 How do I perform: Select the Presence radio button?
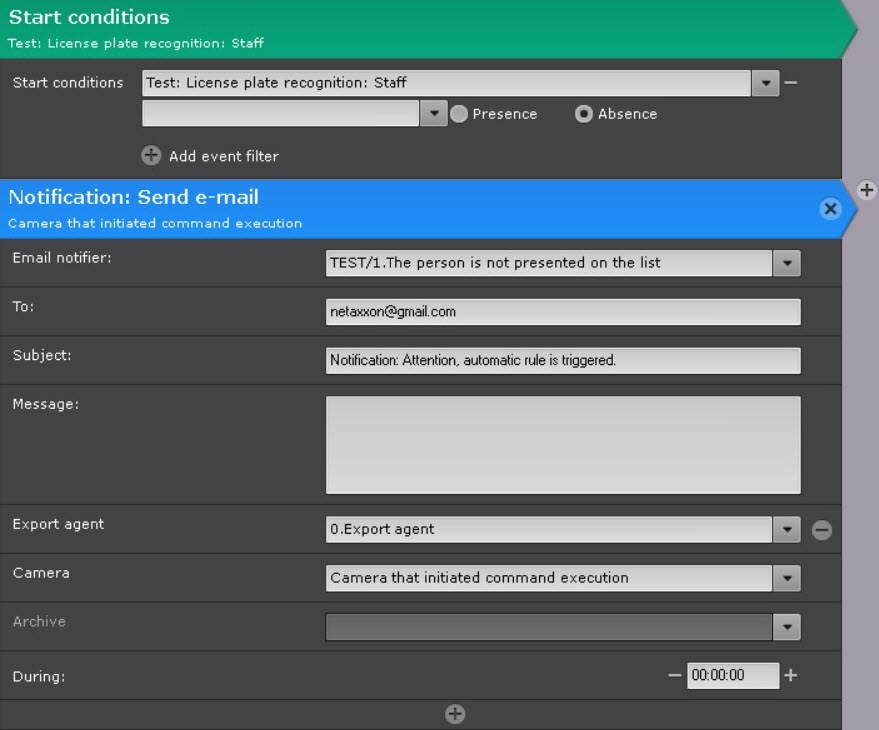click(459, 114)
